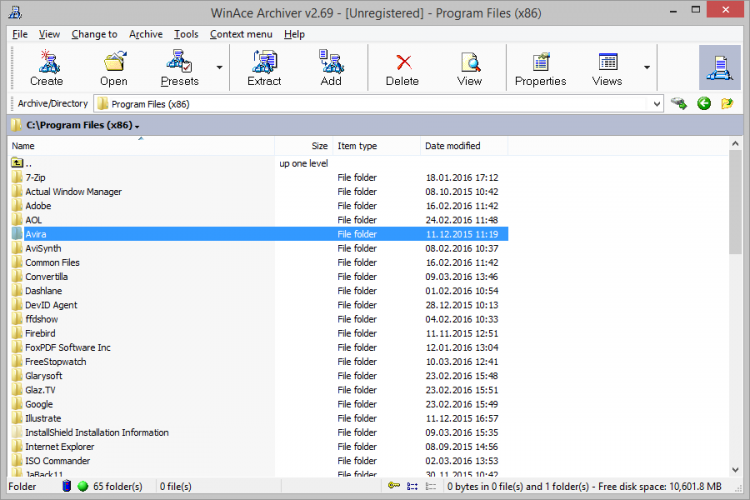Open the View menu

tap(49, 34)
